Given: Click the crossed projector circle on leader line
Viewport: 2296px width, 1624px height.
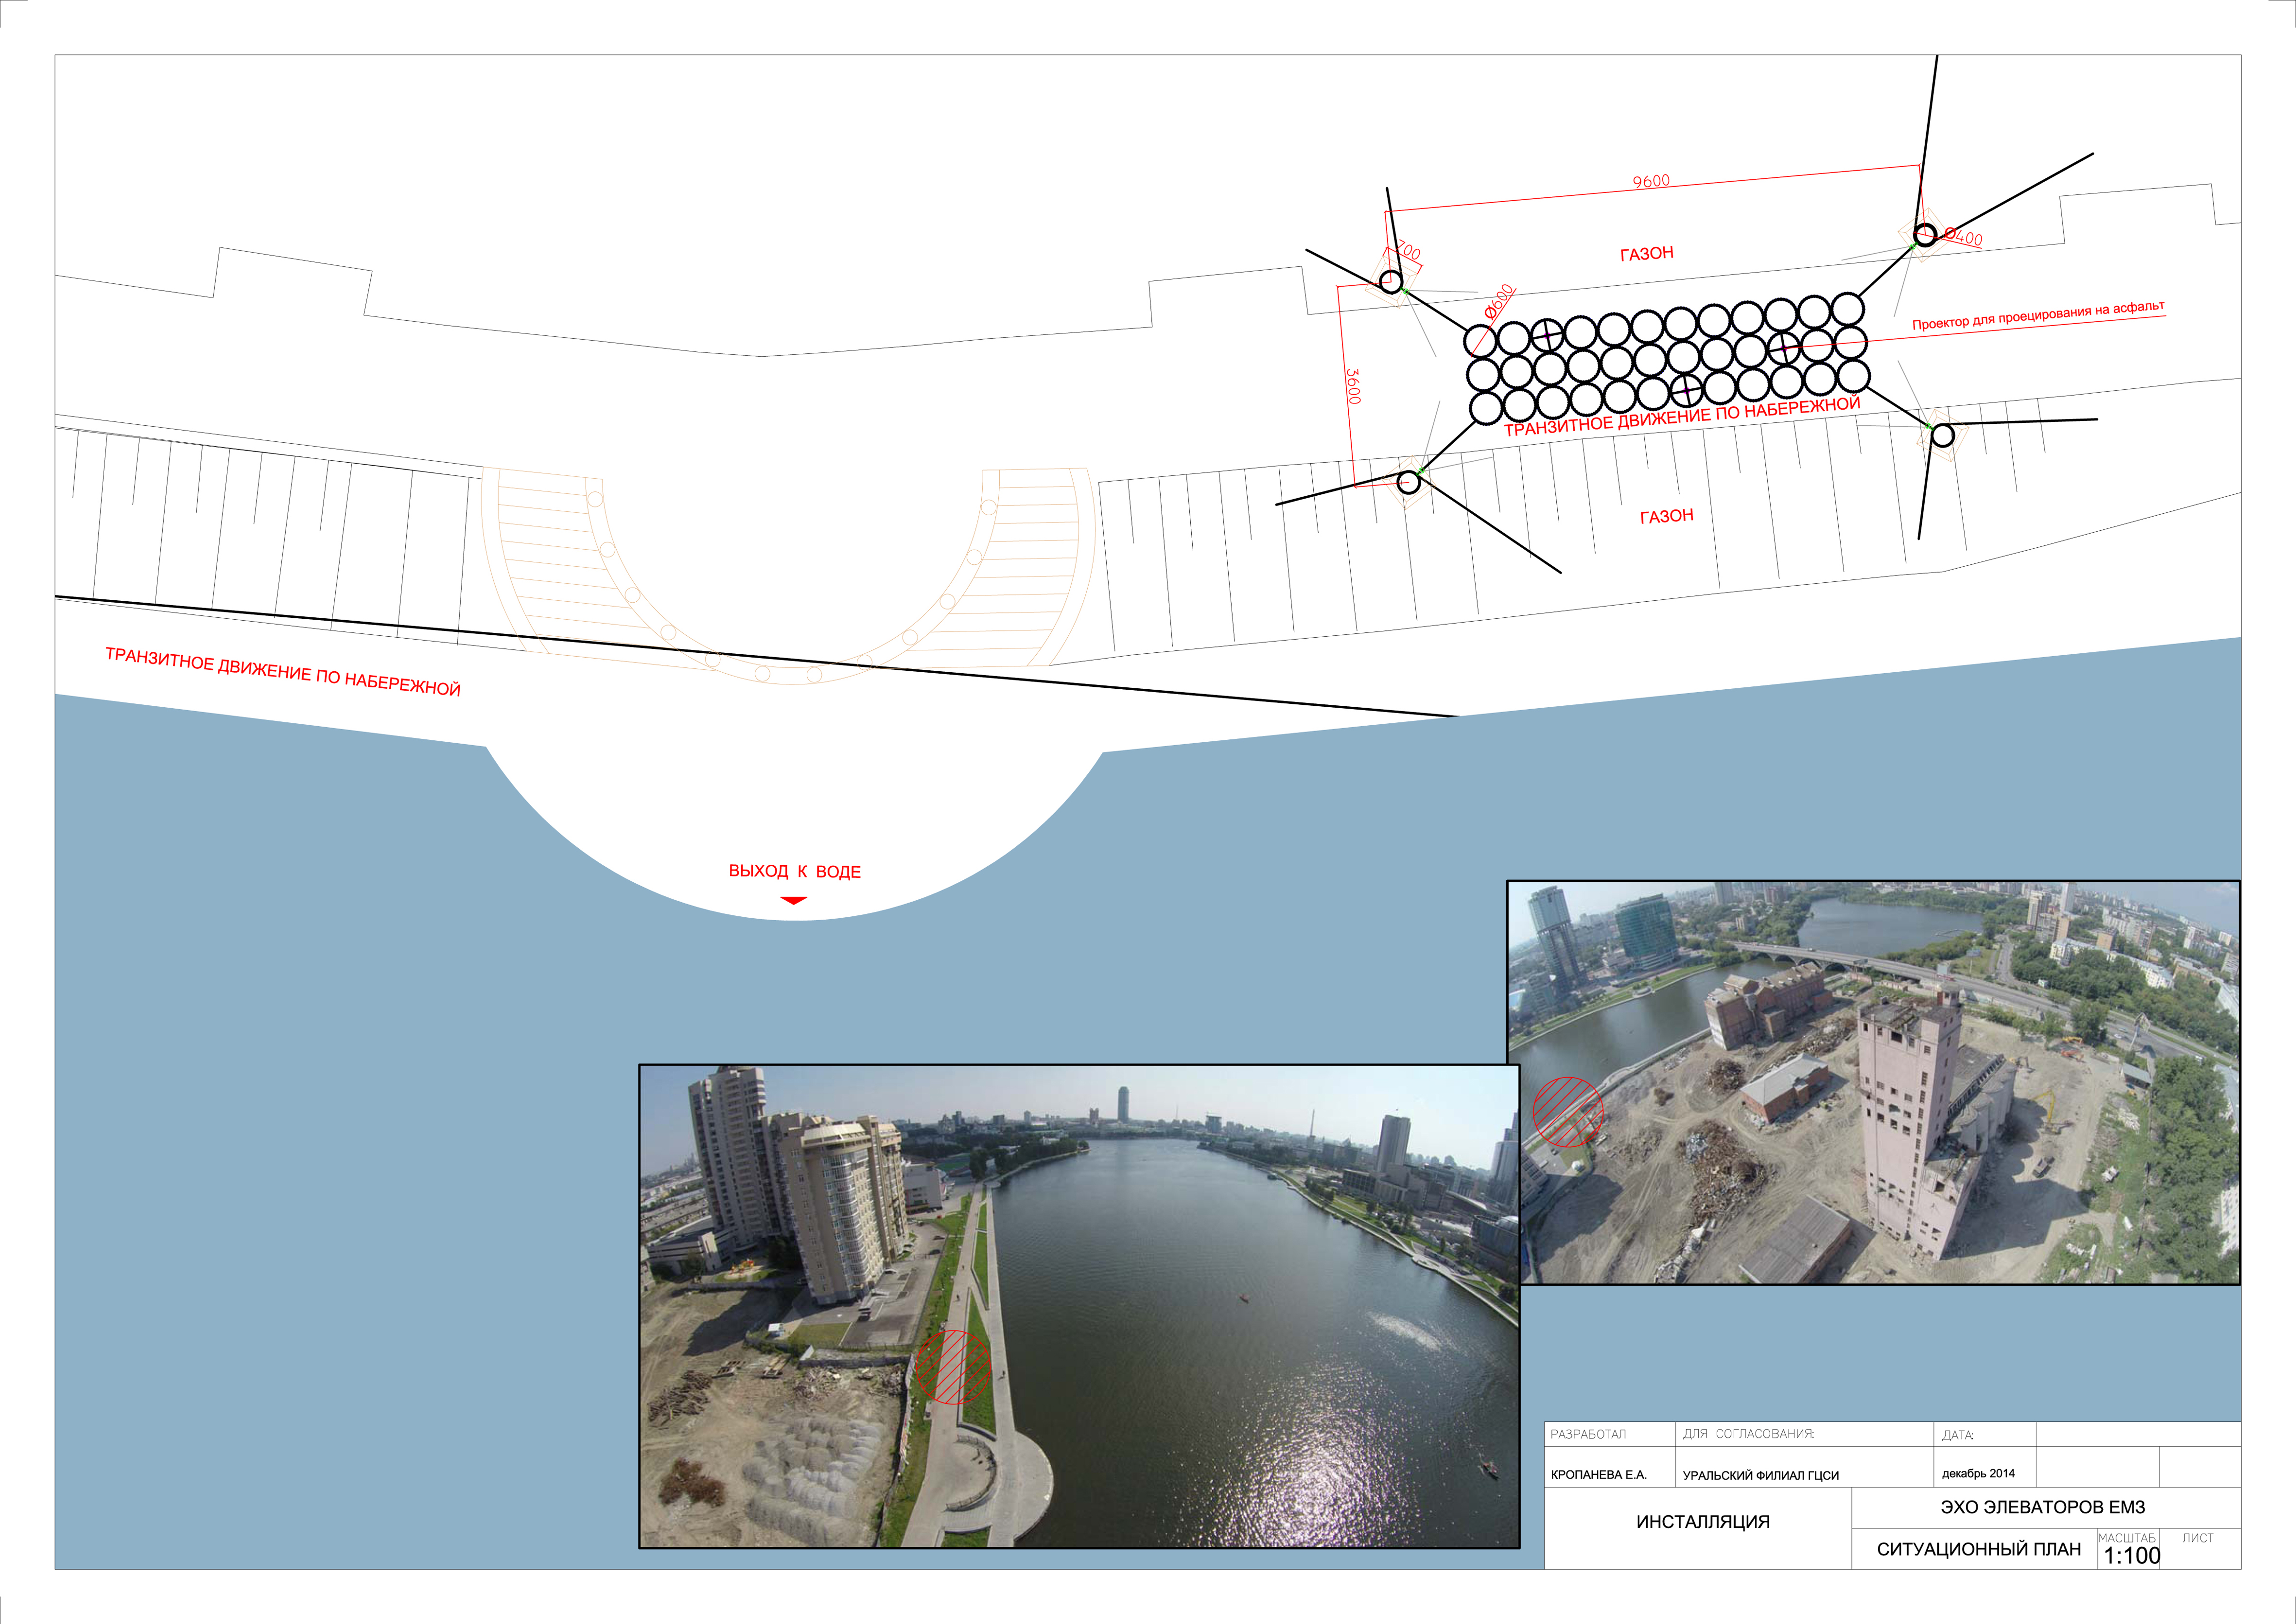Looking at the screenshot, I should pos(1784,348).
